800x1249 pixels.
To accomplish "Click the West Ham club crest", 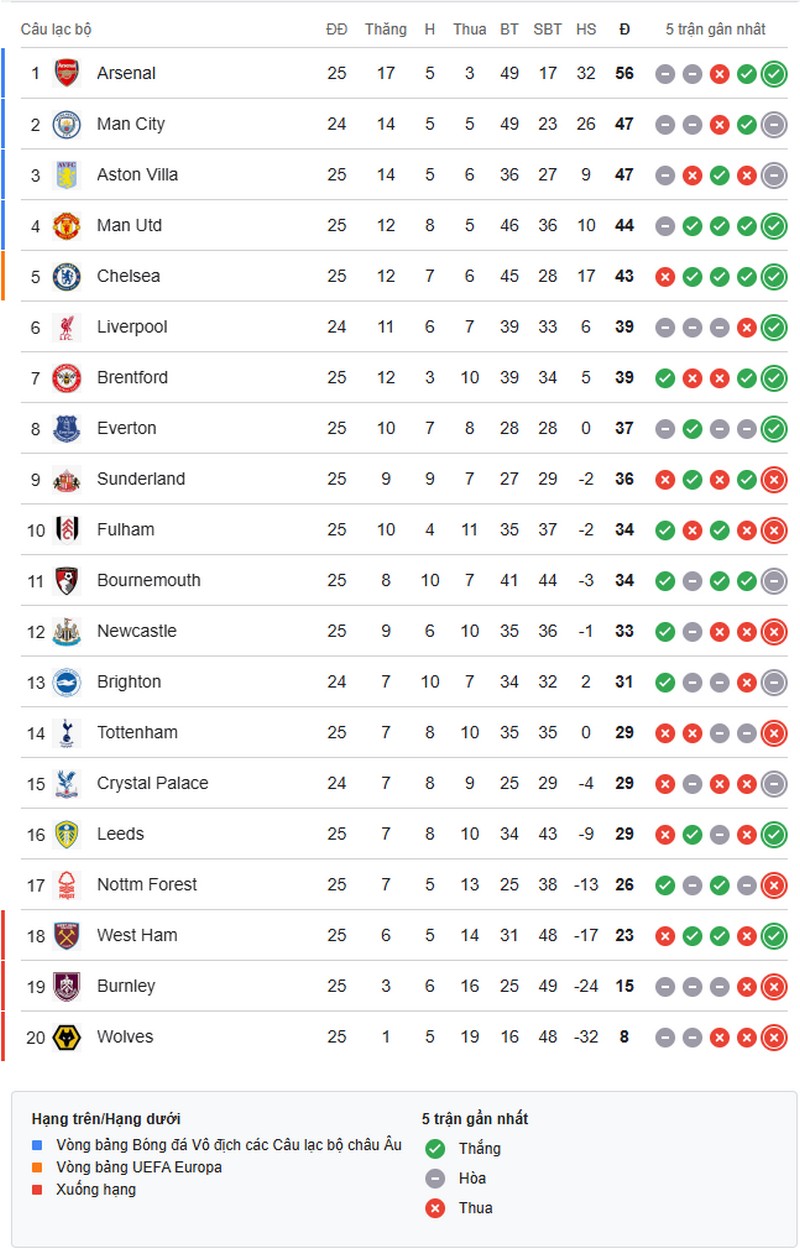I will pyautogui.click(x=67, y=935).
